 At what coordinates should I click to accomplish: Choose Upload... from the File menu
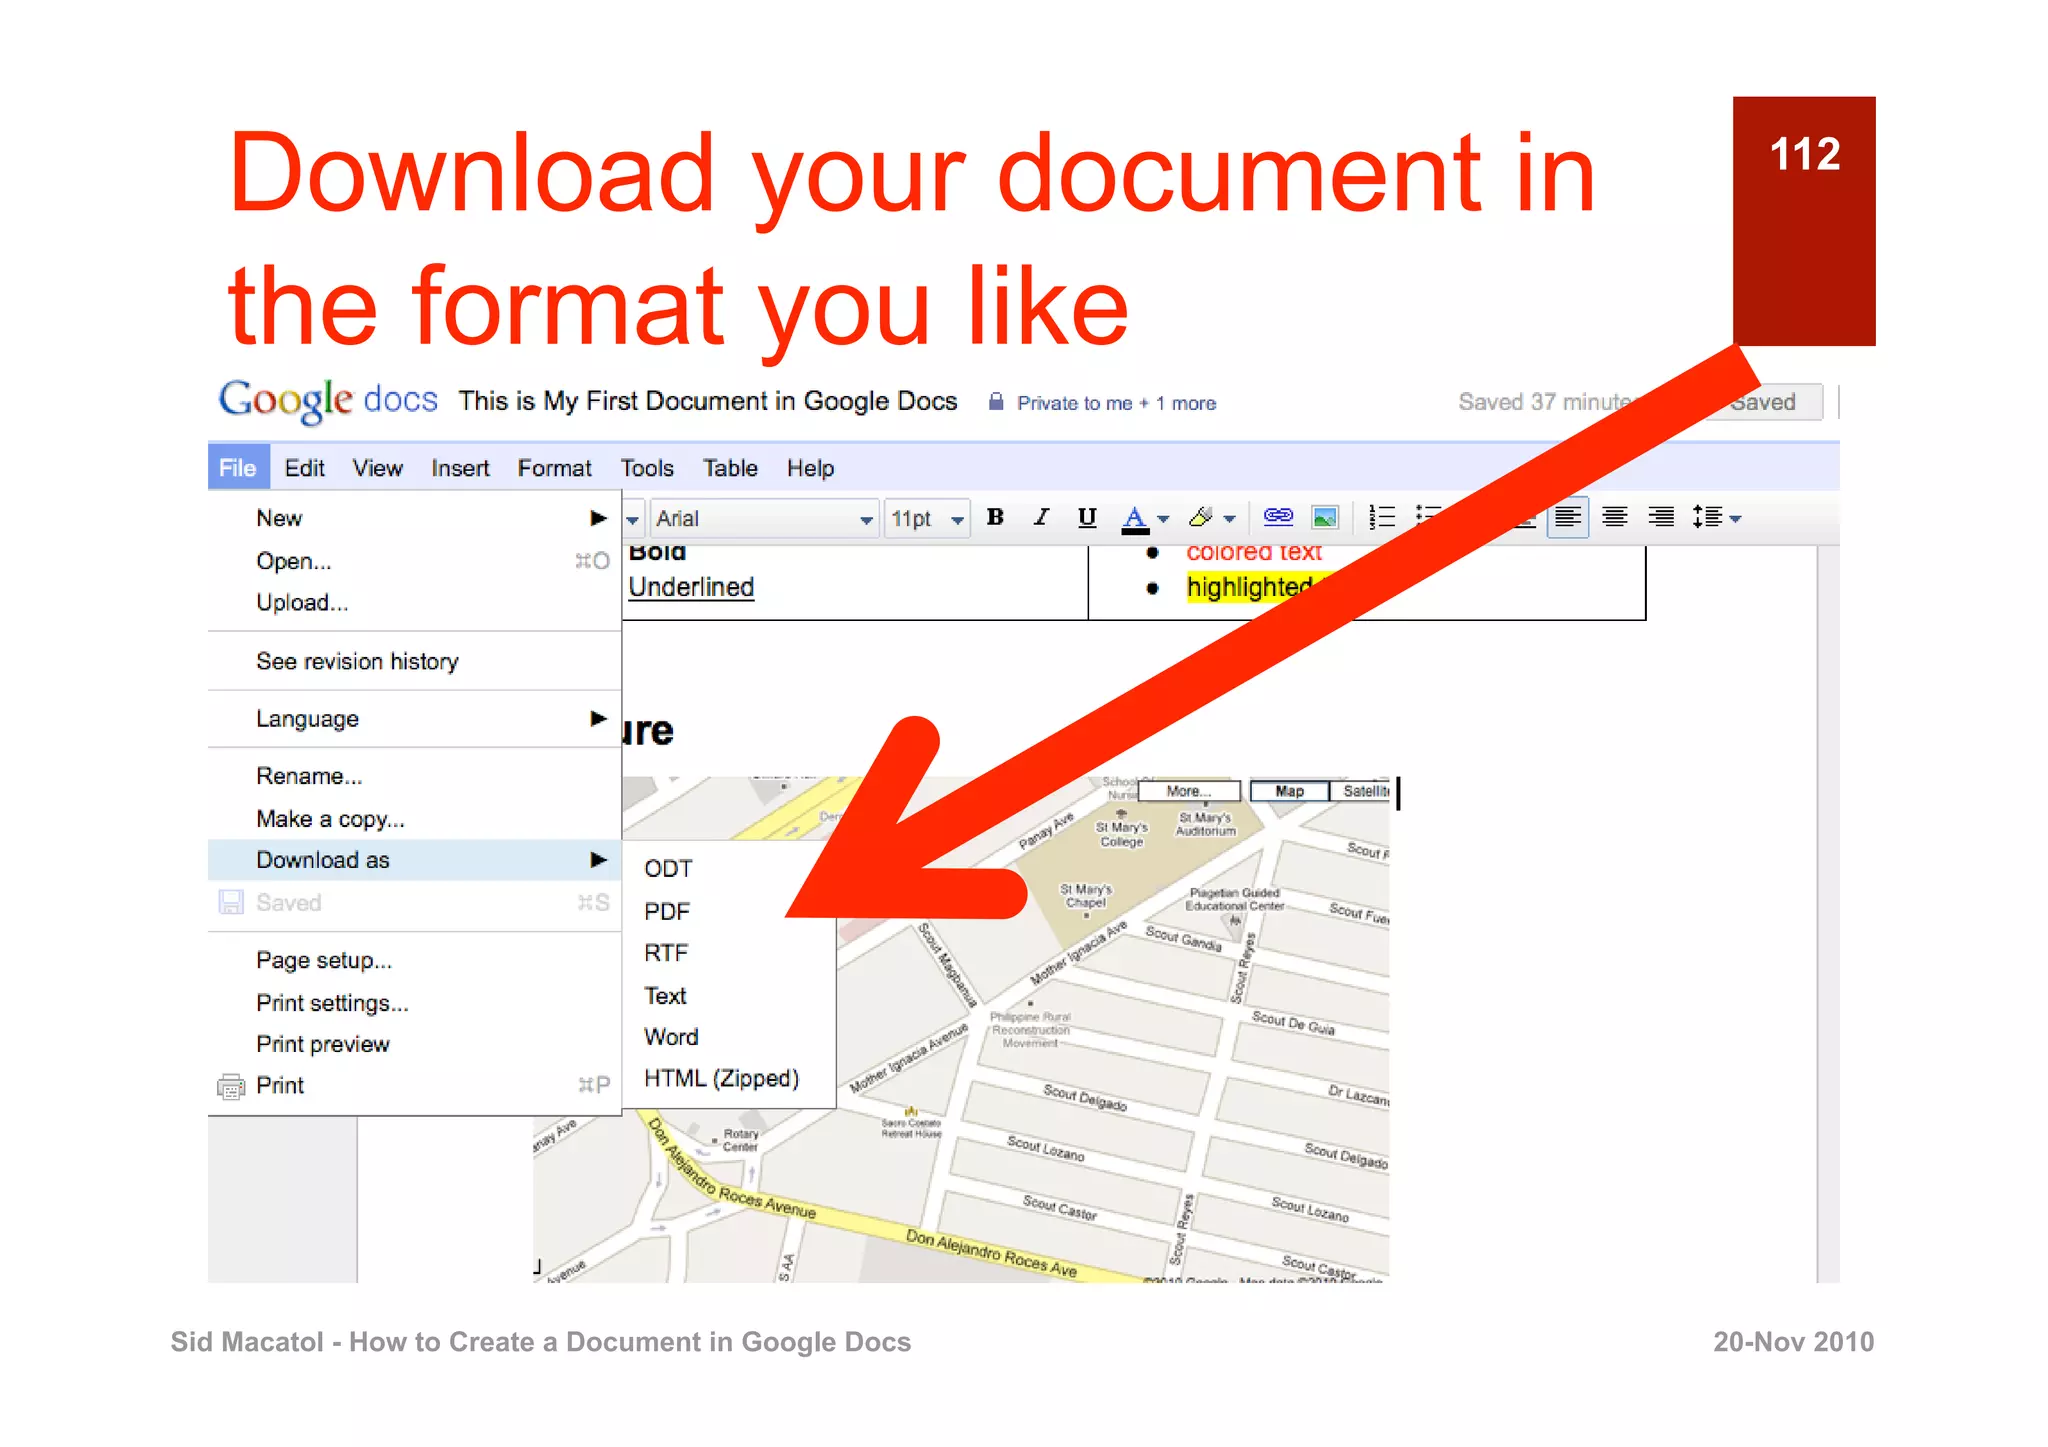point(415,603)
